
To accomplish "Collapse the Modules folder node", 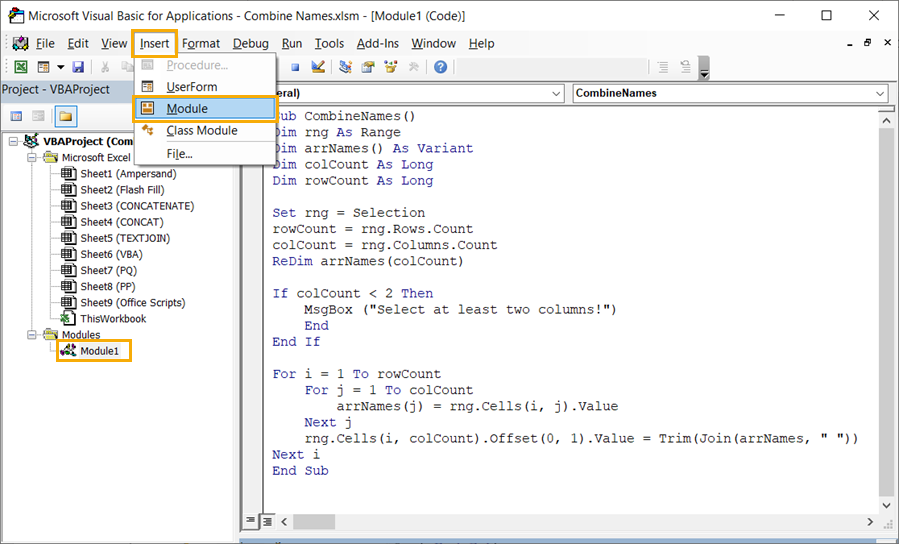I will [x=32, y=335].
